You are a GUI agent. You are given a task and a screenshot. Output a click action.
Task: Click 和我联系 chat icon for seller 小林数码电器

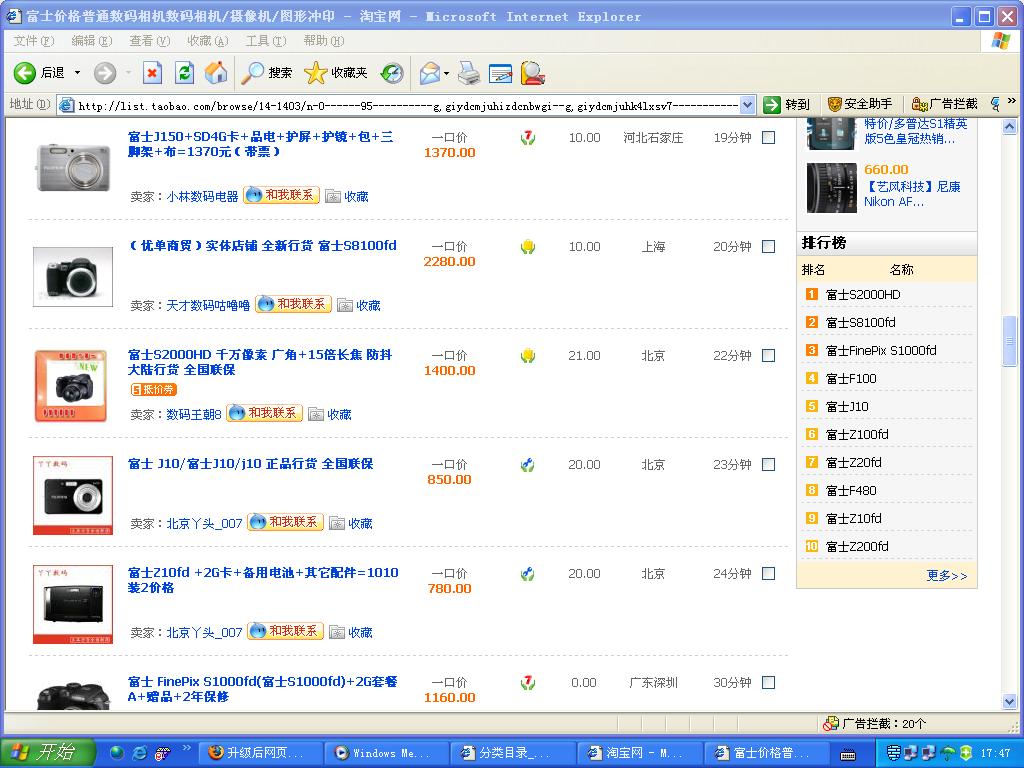pyautogui.click(x=281, y=196)
